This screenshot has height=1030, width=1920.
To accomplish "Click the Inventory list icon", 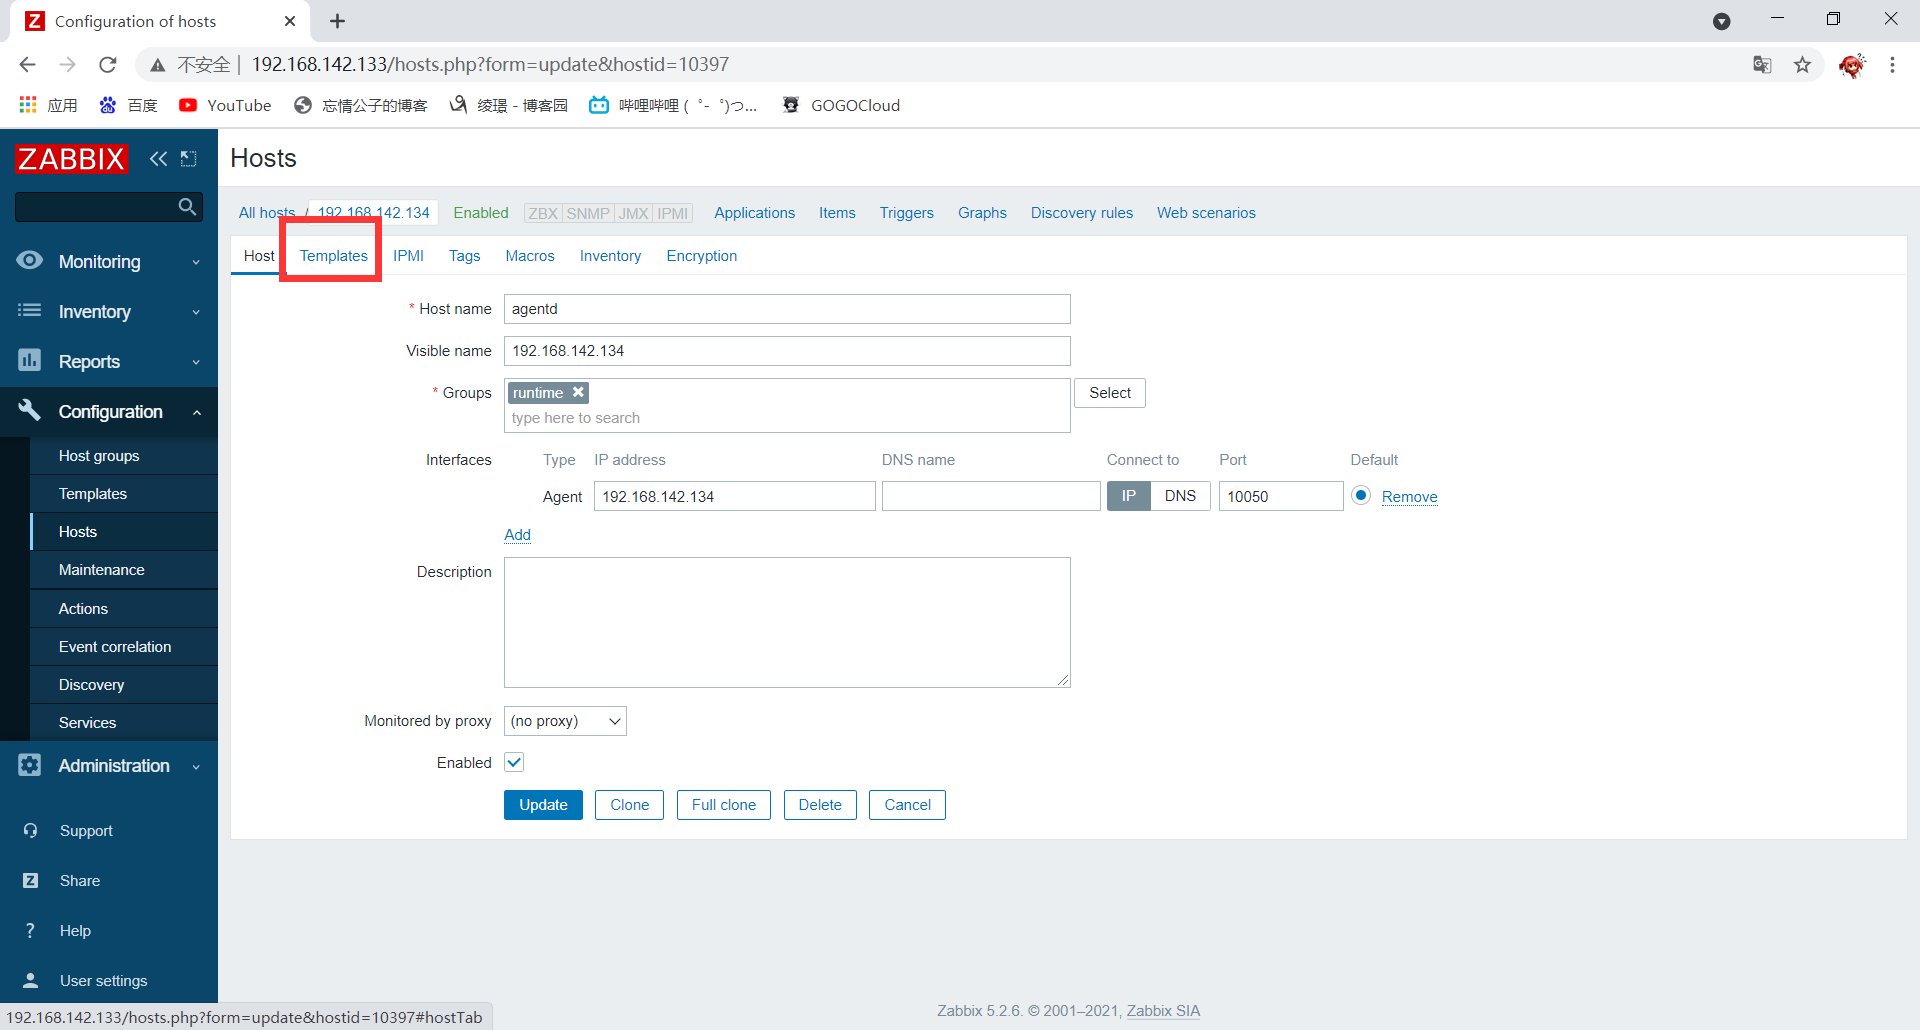I will tap(30, 310).
